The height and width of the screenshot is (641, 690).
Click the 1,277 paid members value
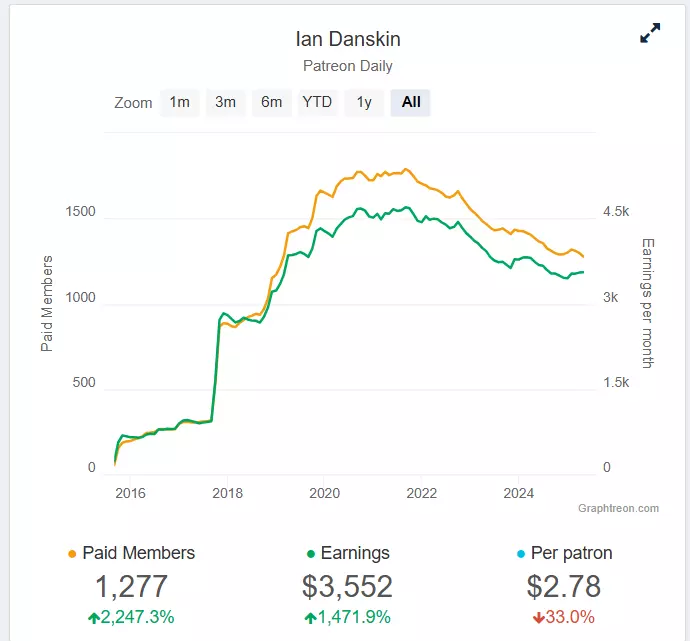point(131,586)
